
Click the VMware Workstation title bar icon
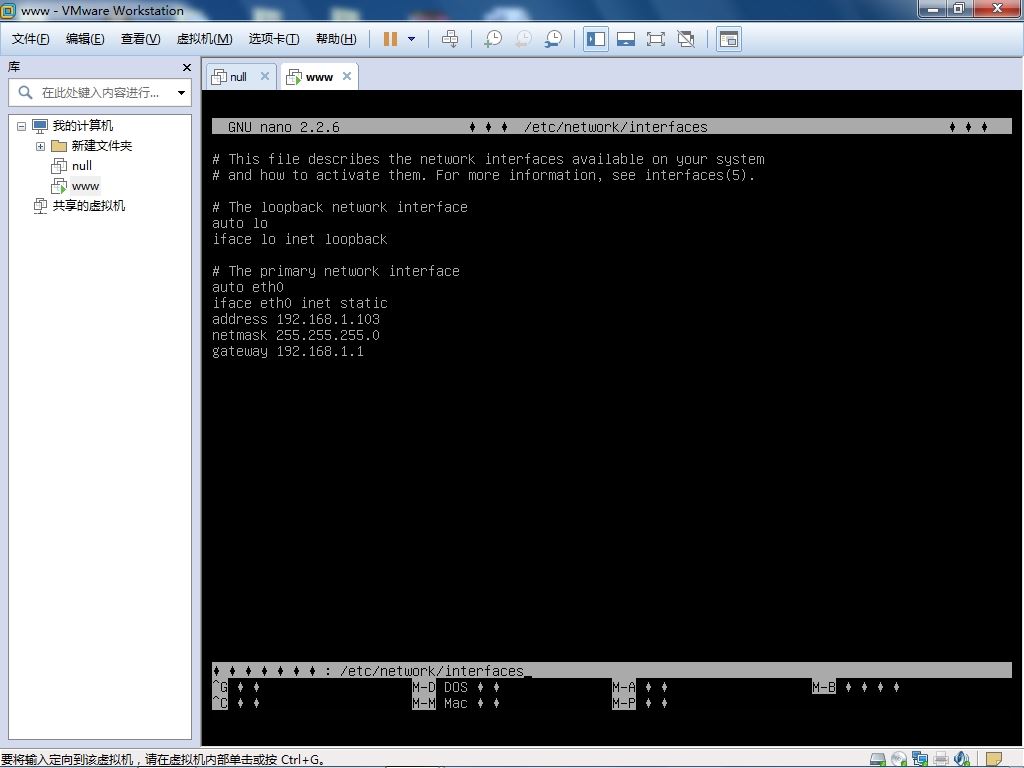8,10
